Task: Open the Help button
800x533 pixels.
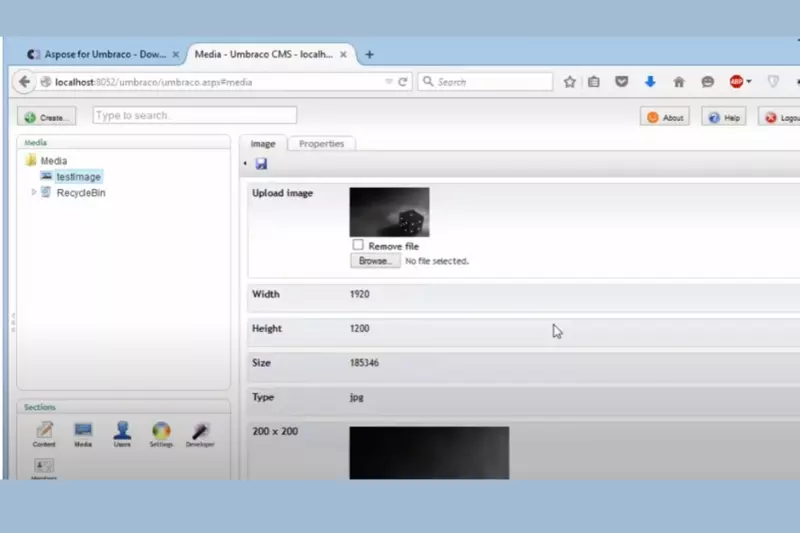Action: 723,117
